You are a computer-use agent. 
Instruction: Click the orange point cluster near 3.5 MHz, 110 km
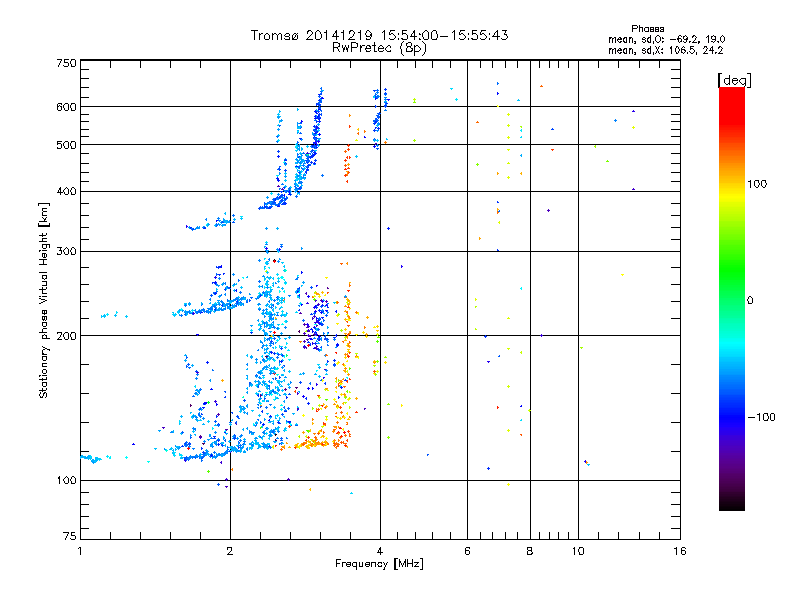341,440
